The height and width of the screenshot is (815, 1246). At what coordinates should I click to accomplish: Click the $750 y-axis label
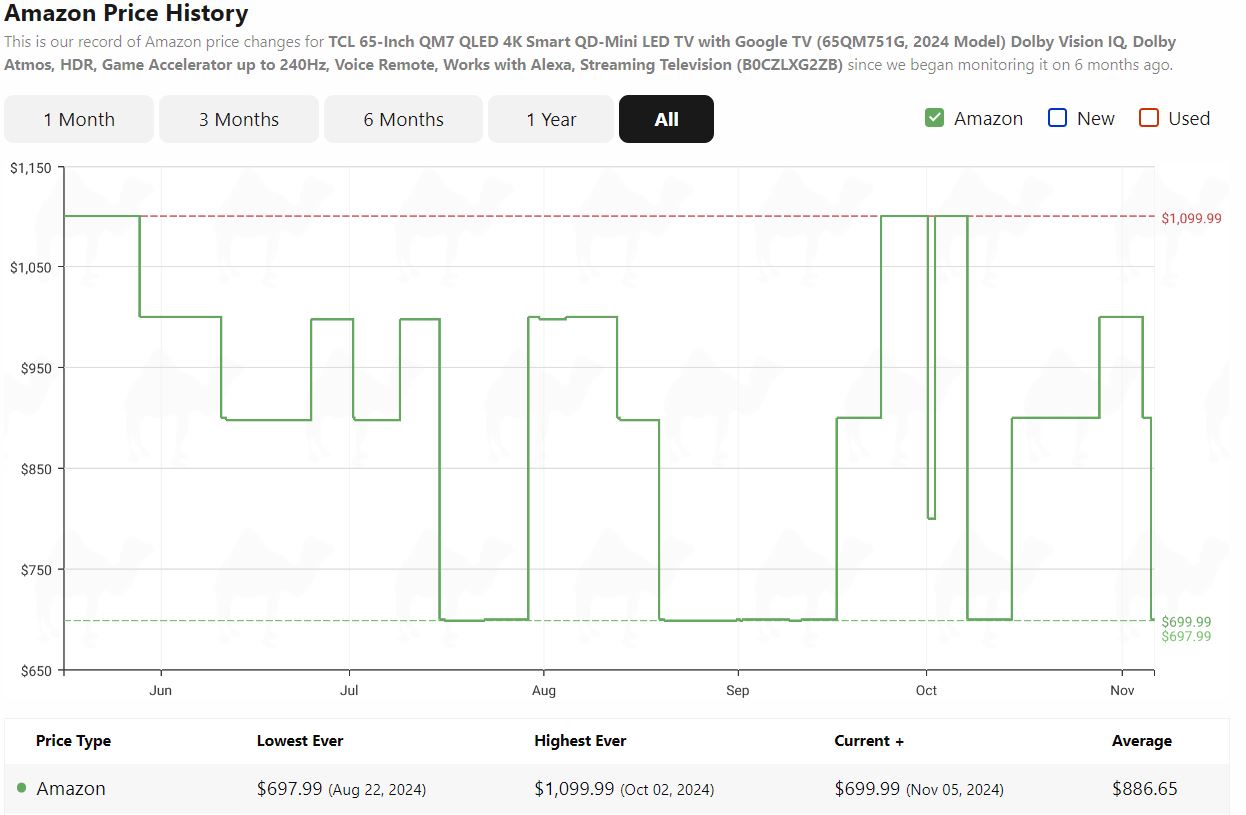click(x=35, y=570)
